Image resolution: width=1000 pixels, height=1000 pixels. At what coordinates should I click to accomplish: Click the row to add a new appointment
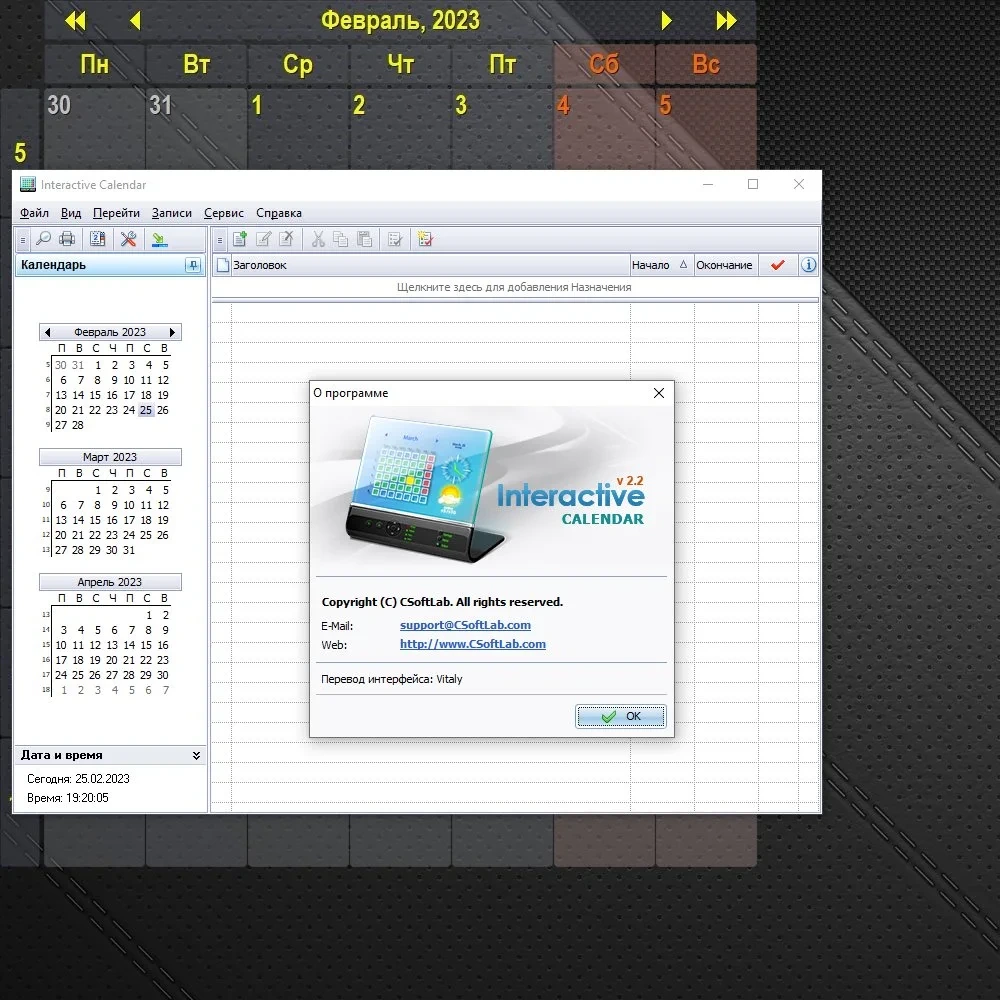pos(514,287)
